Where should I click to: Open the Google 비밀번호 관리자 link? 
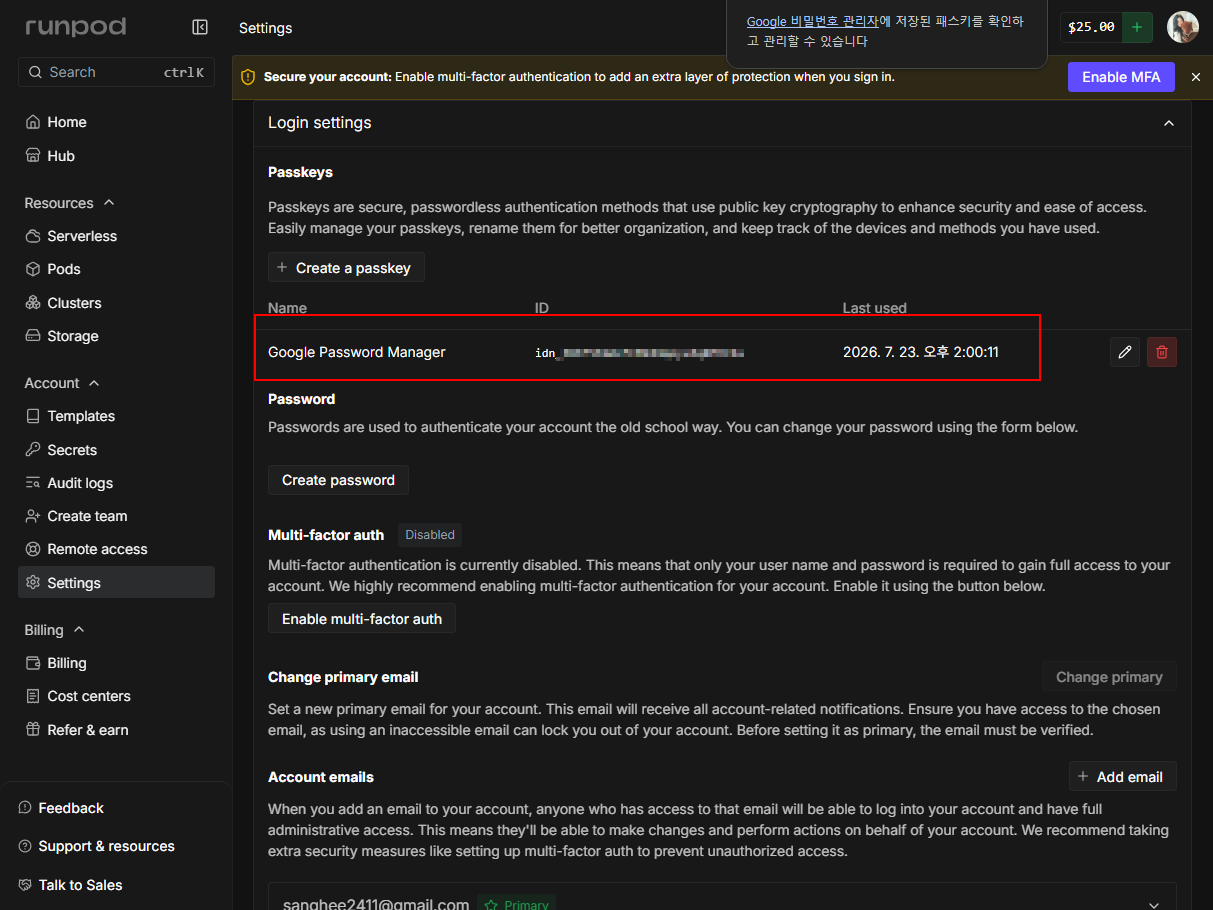tap(812, 21)
